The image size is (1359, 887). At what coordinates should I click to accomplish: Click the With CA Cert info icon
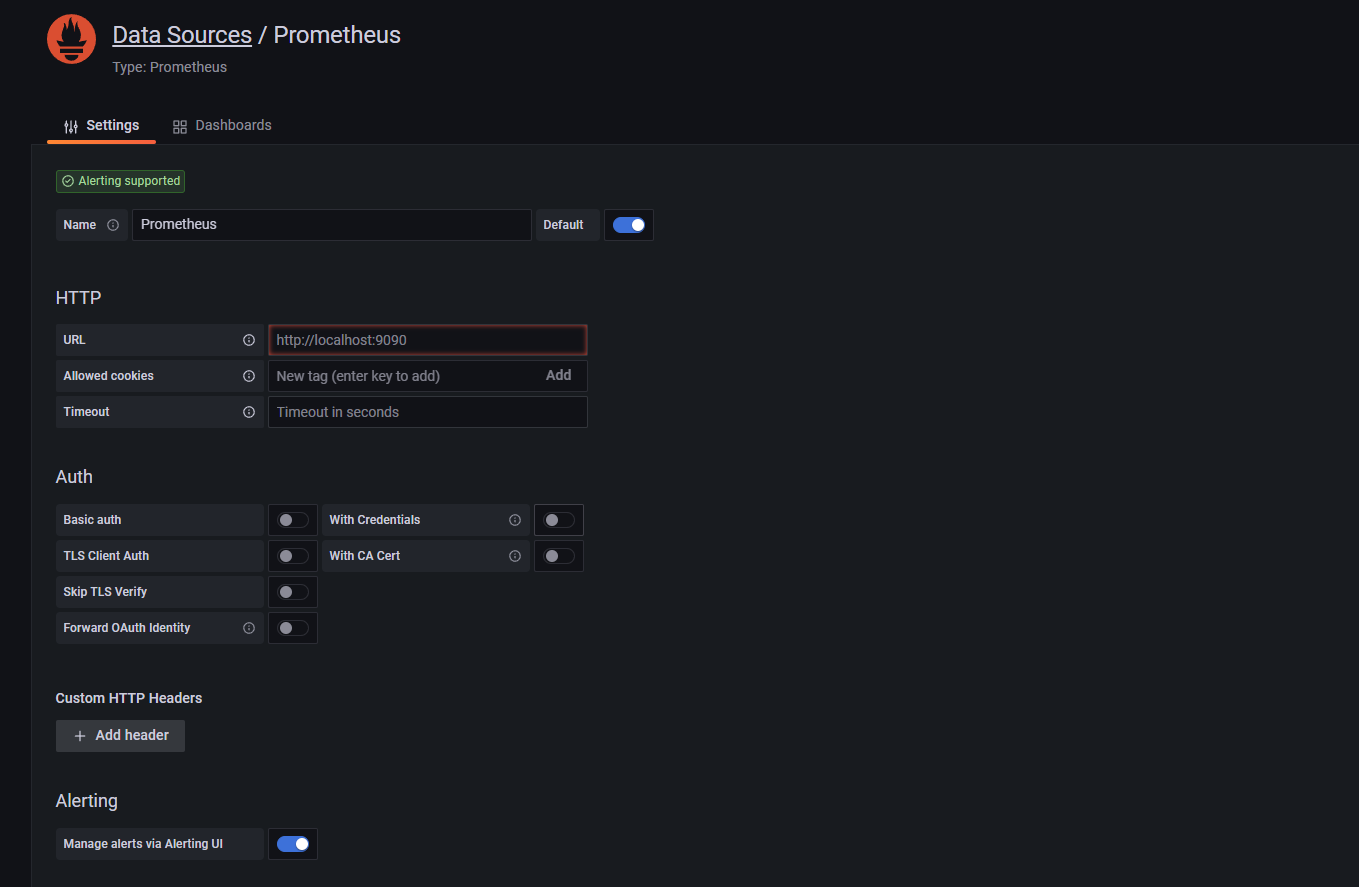(515, 556)
